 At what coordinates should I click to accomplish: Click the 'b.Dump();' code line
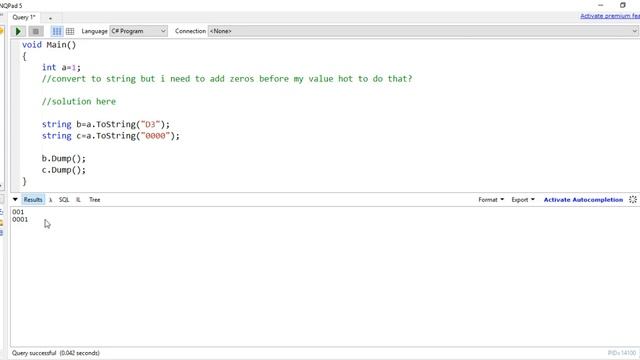pyautogui.click(x=64, y=158)
